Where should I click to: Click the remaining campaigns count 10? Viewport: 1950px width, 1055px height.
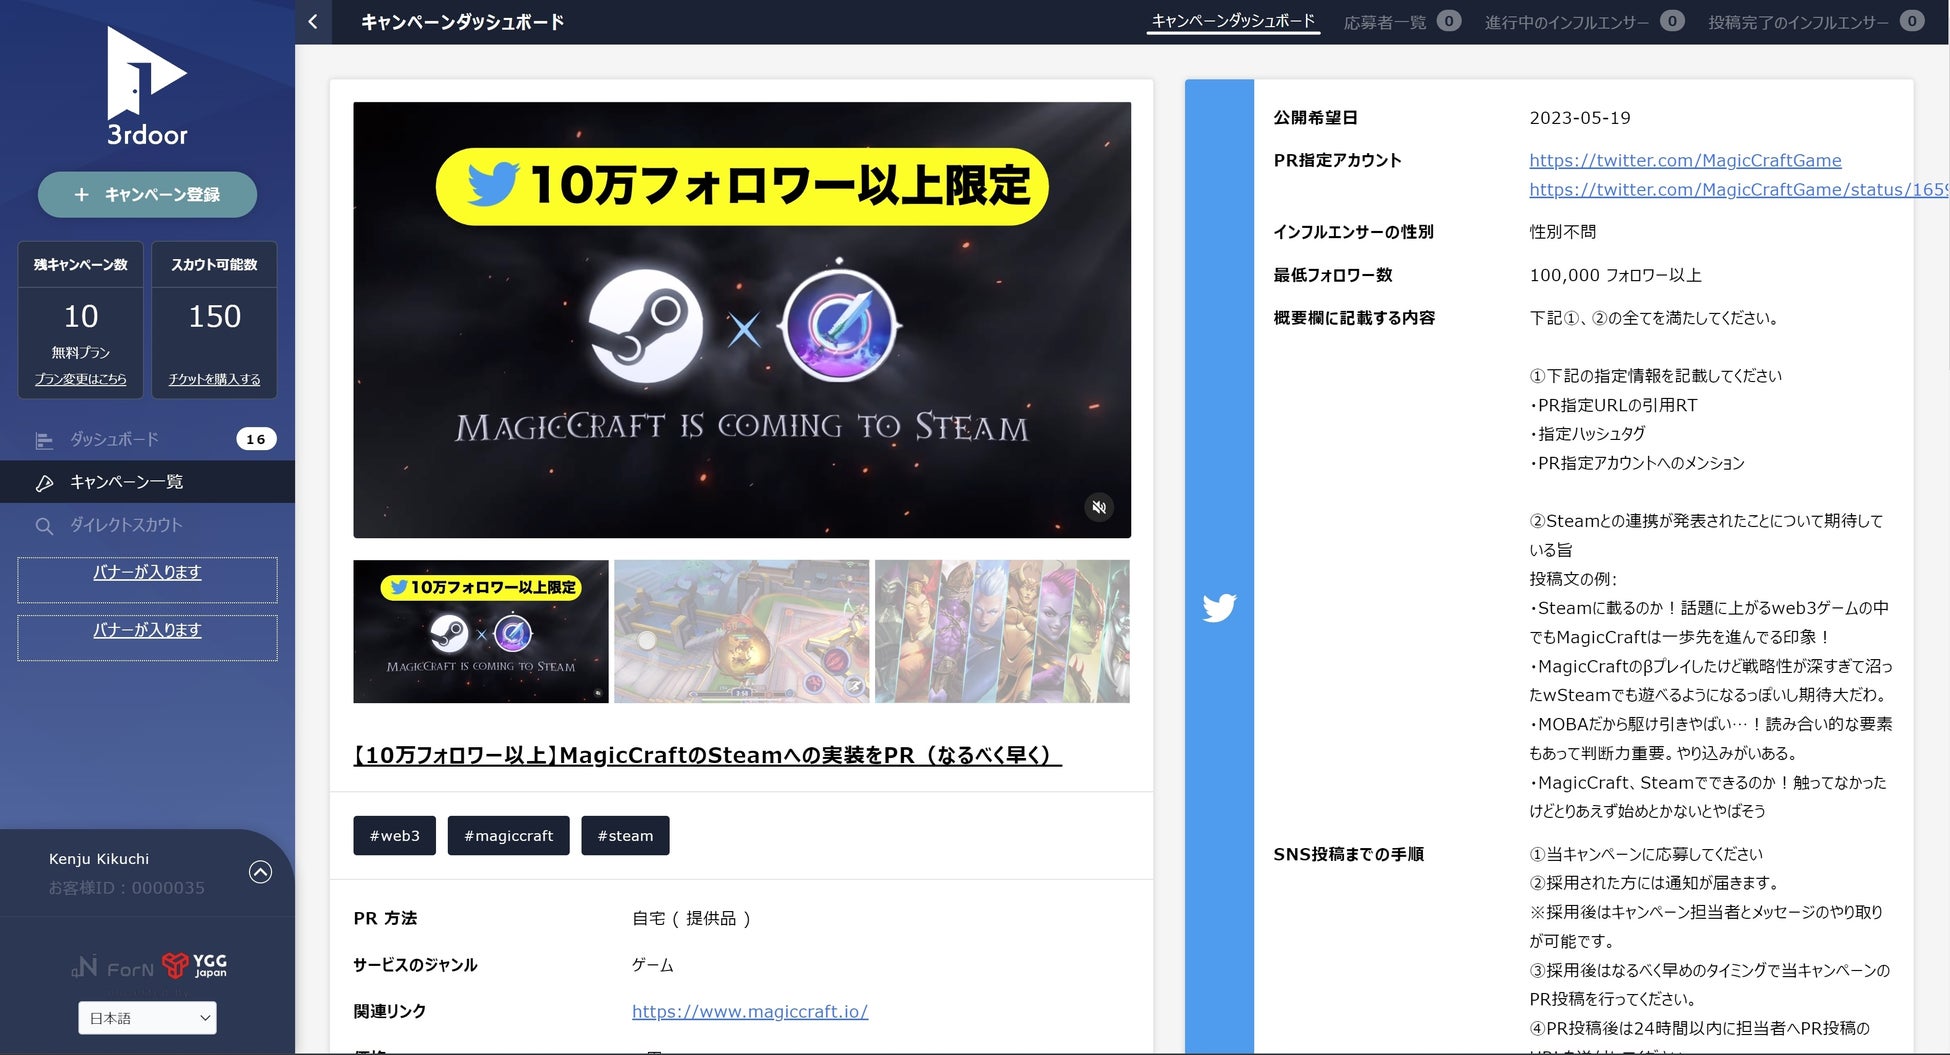pyautogui.click(x=81, y=316)
